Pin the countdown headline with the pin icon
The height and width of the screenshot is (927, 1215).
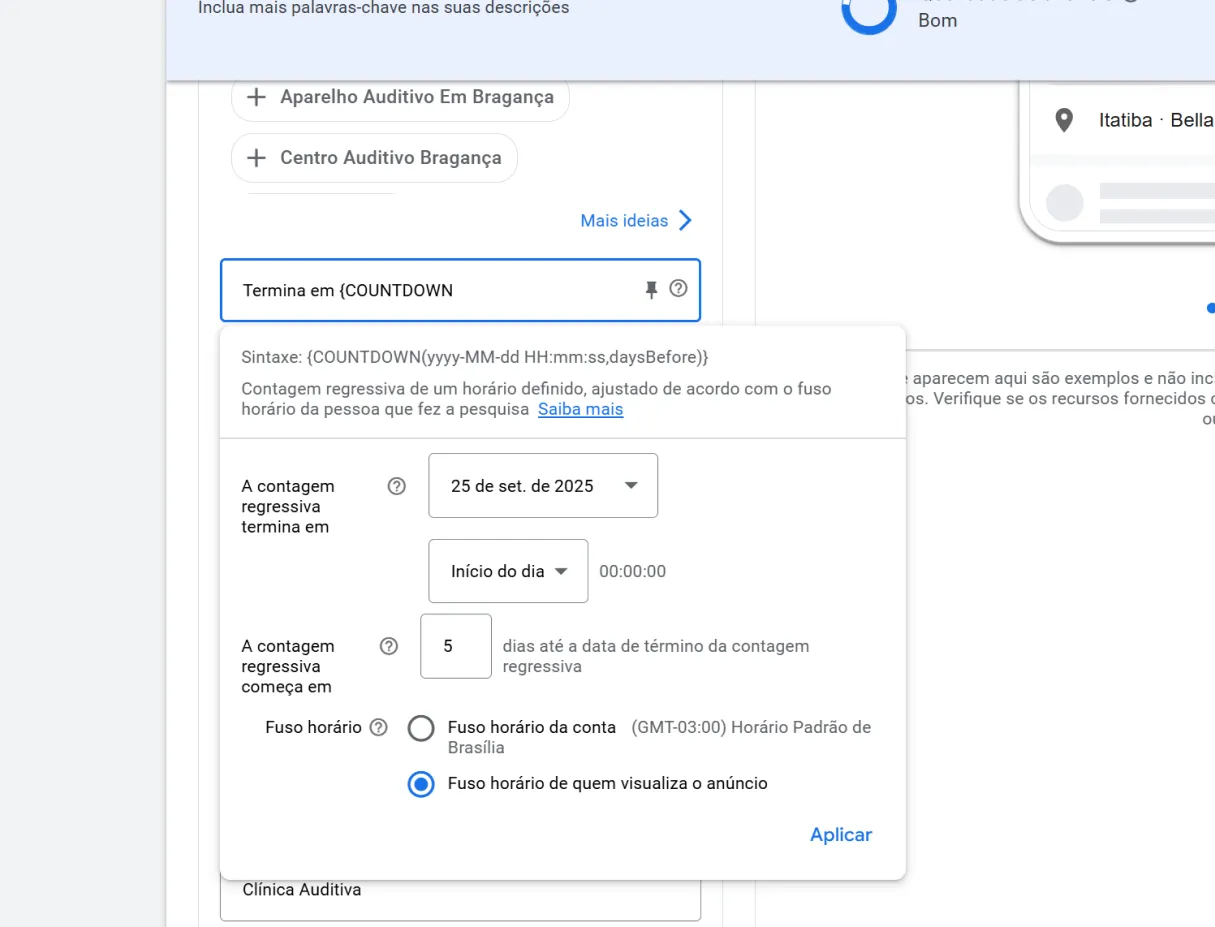click(651, 290)
